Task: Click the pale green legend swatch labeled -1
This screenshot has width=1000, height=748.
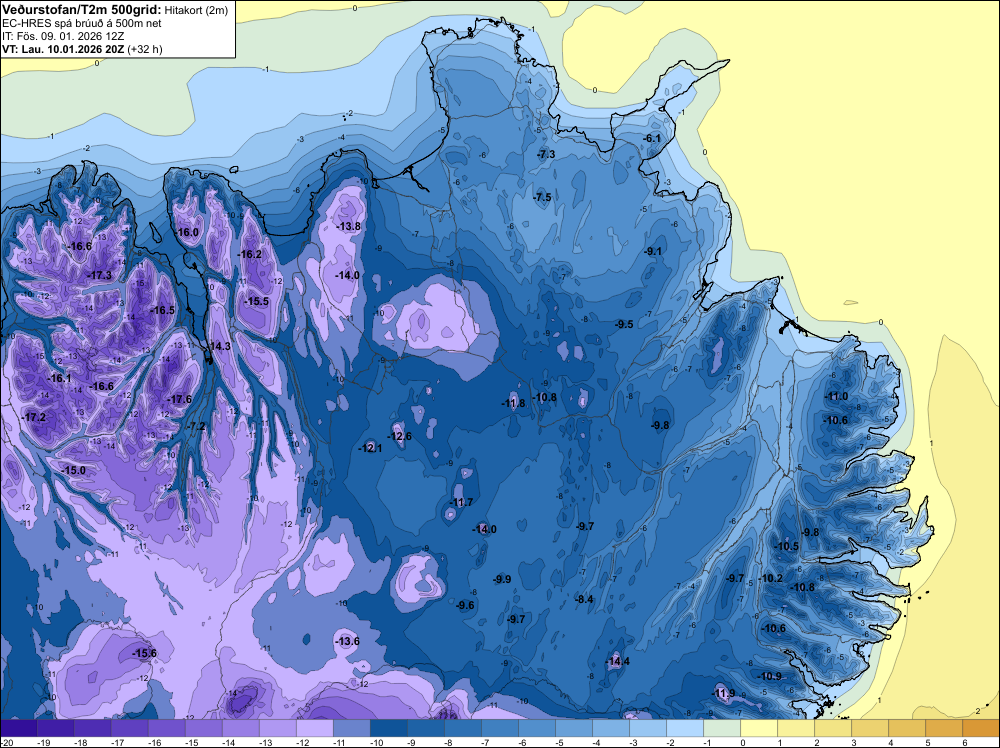Action: click(721, 728)
